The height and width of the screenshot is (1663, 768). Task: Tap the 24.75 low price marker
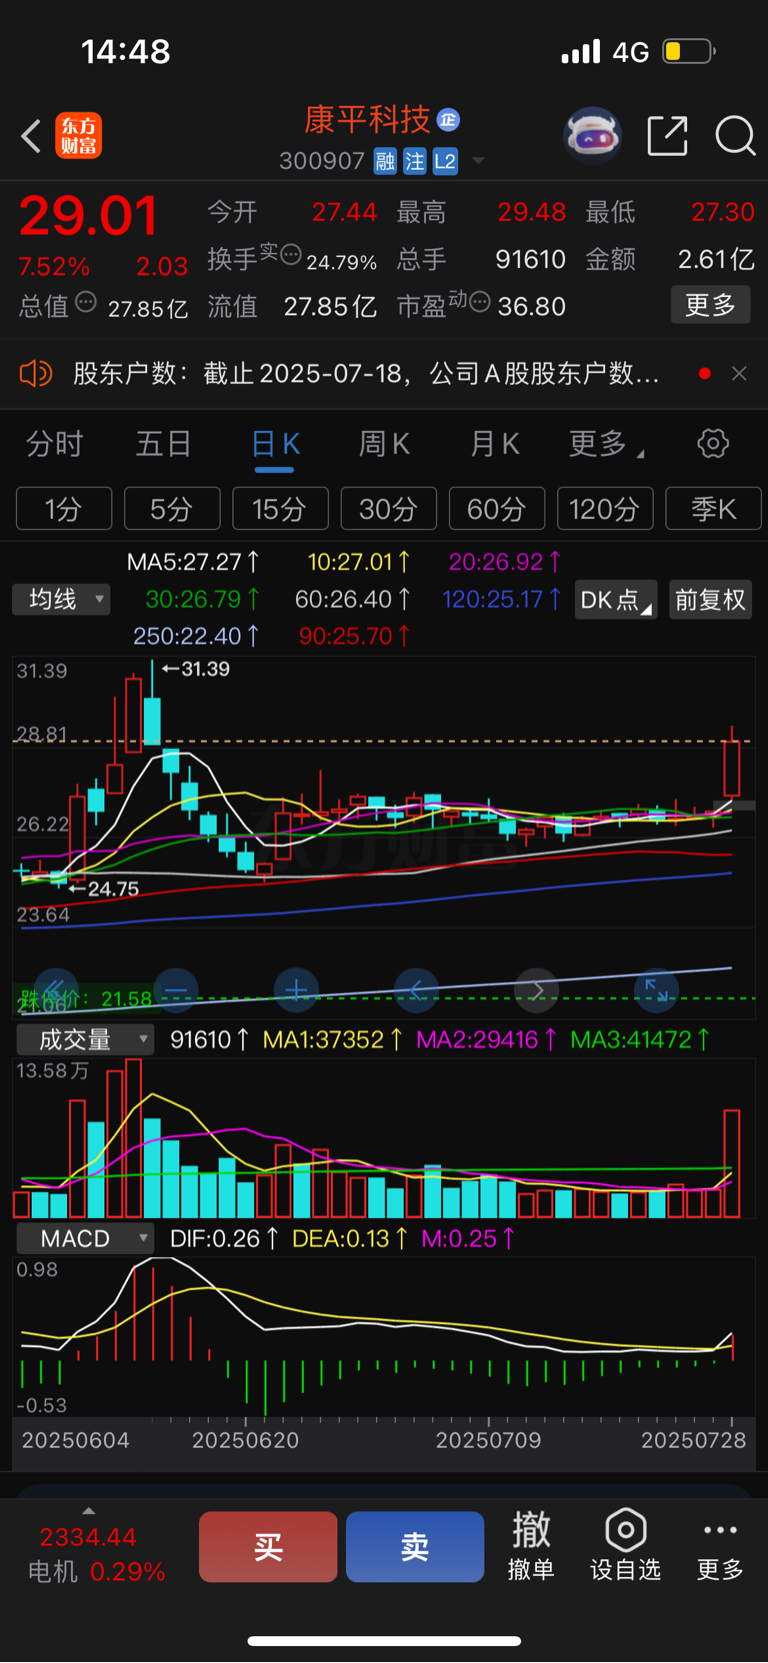click(x=104, y=889)
